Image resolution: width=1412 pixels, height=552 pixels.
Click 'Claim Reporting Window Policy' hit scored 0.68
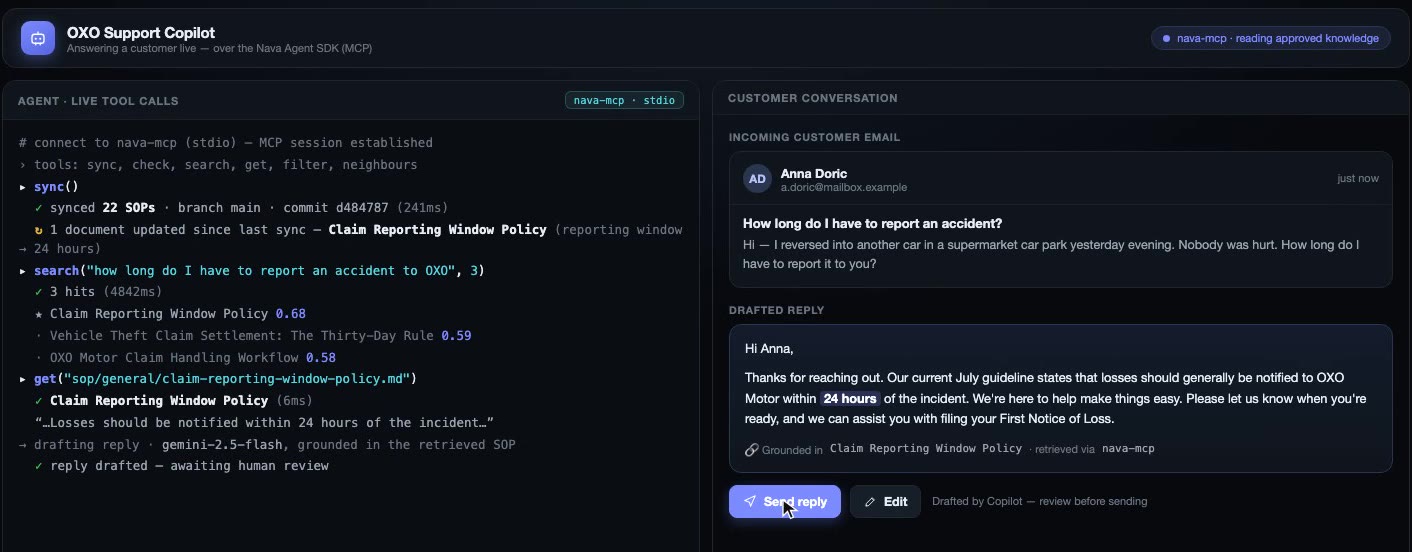[159, 314]
